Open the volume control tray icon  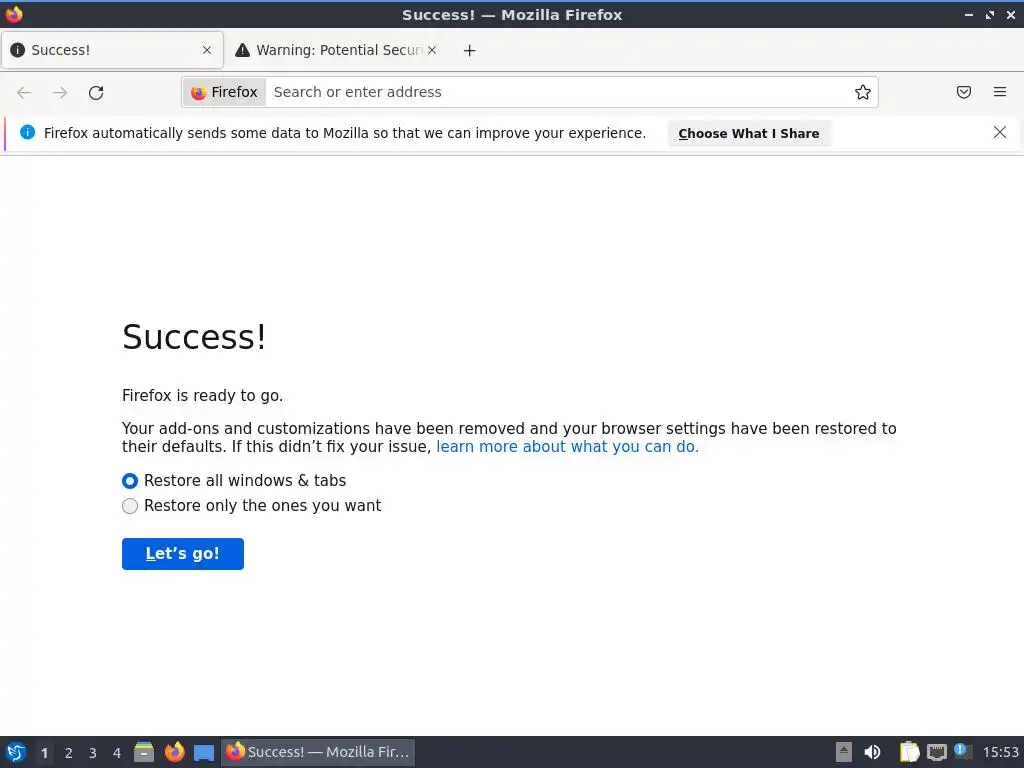(872, 752)
